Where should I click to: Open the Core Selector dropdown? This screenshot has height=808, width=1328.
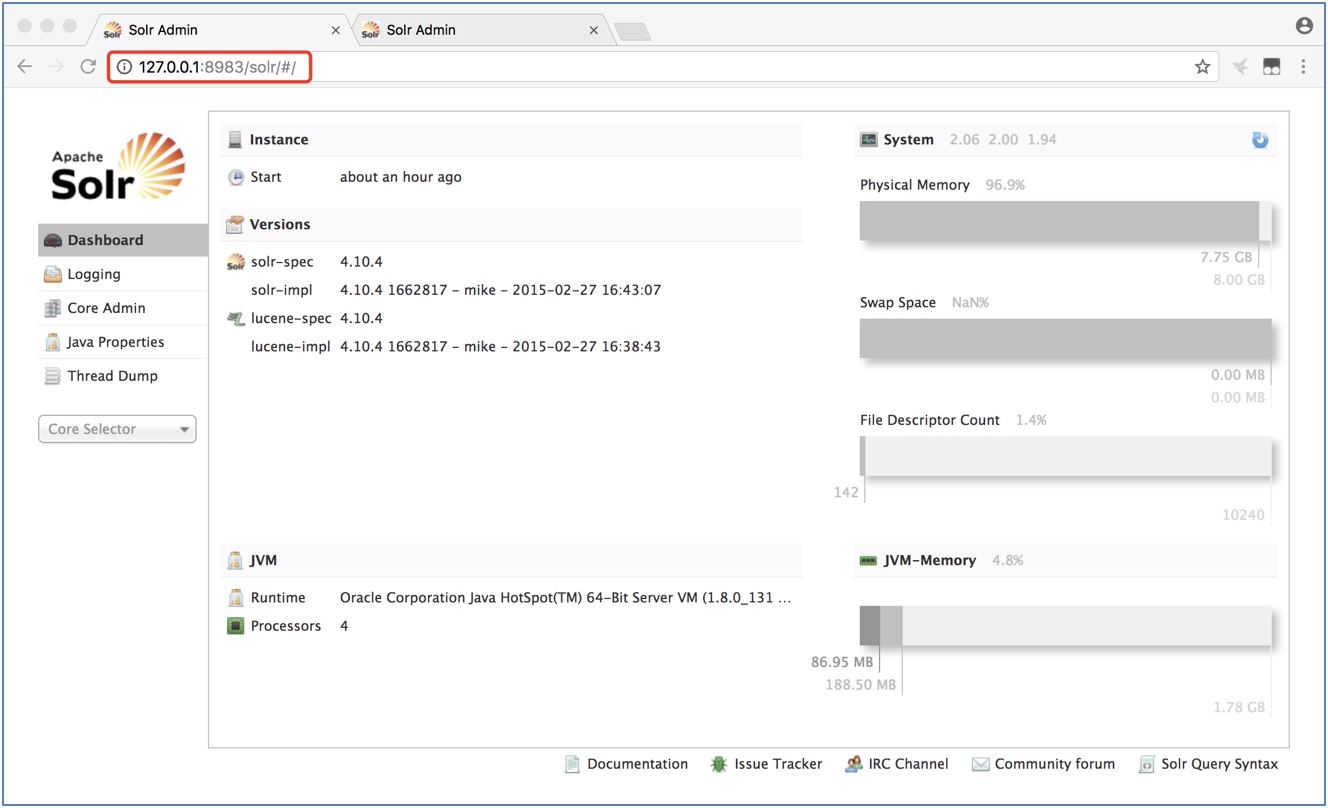click(117, 429)
